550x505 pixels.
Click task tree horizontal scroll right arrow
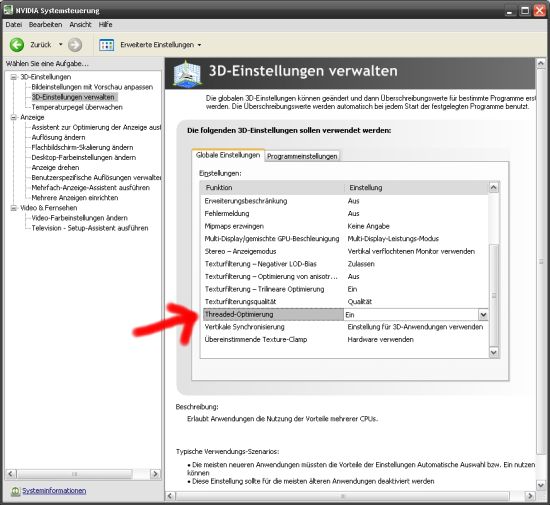[155, 474]
